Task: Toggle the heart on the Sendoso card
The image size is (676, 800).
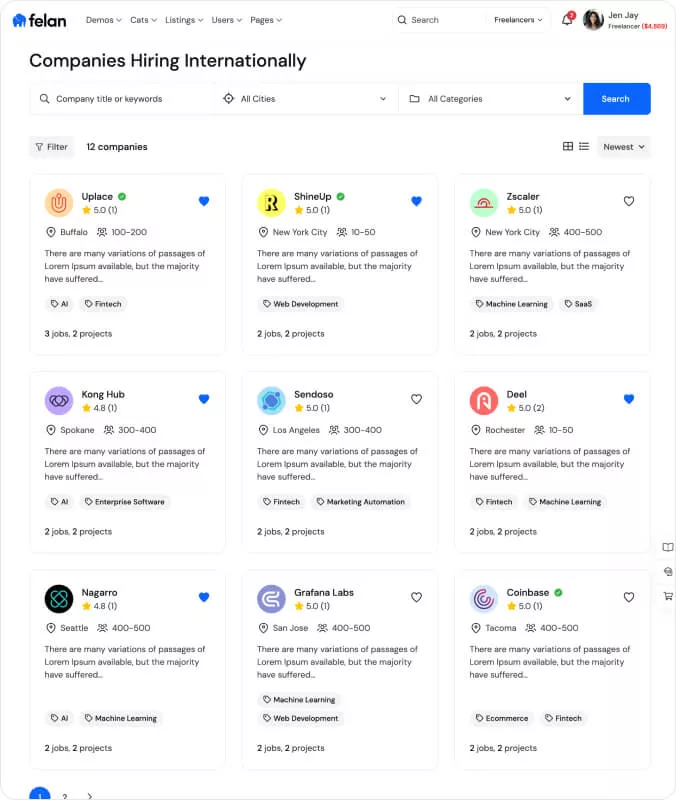Action: pyautogui.click(x=417, y=399)
